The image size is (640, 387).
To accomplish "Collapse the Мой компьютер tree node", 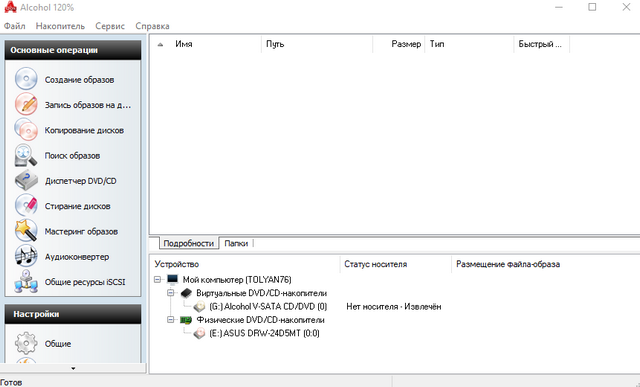I will 158,280.
